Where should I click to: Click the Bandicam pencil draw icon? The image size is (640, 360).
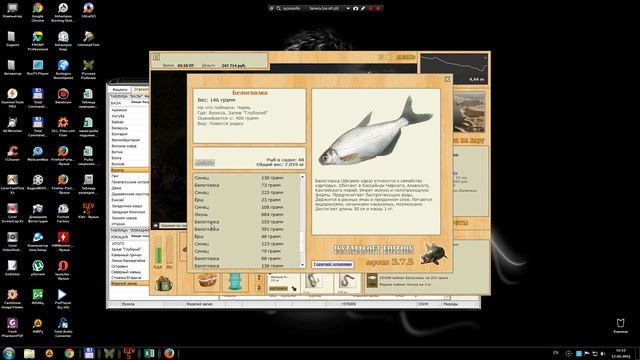[x=362, y=8]
